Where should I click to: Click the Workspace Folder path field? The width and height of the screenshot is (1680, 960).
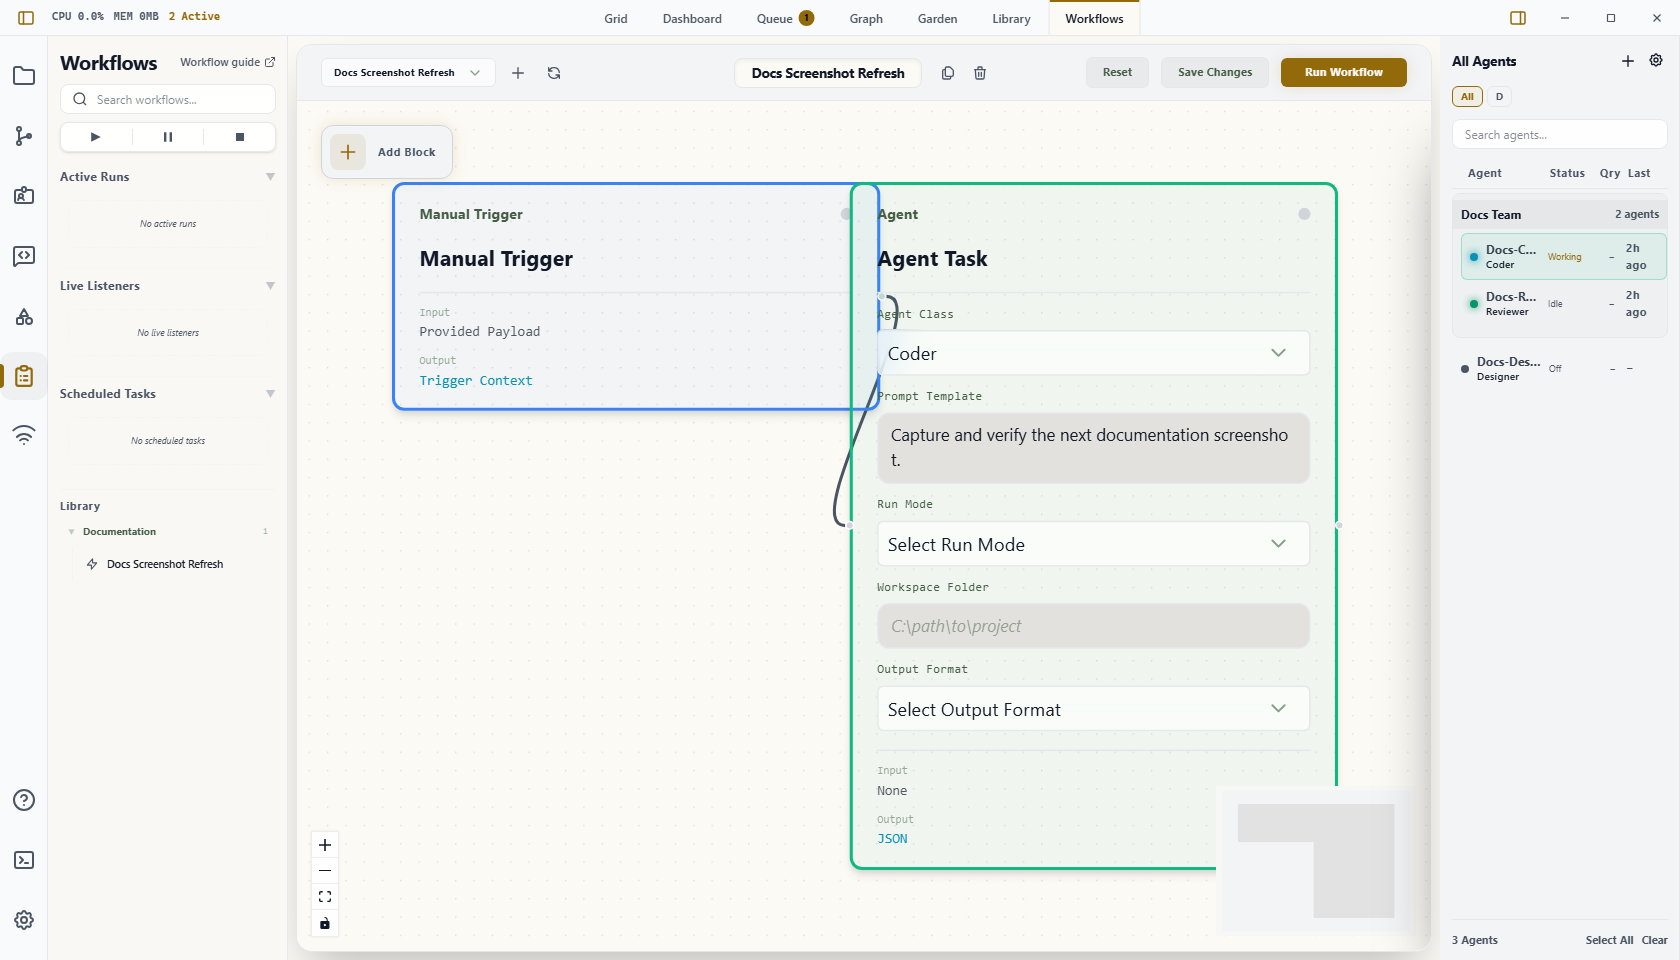[x=1093, y=626]
